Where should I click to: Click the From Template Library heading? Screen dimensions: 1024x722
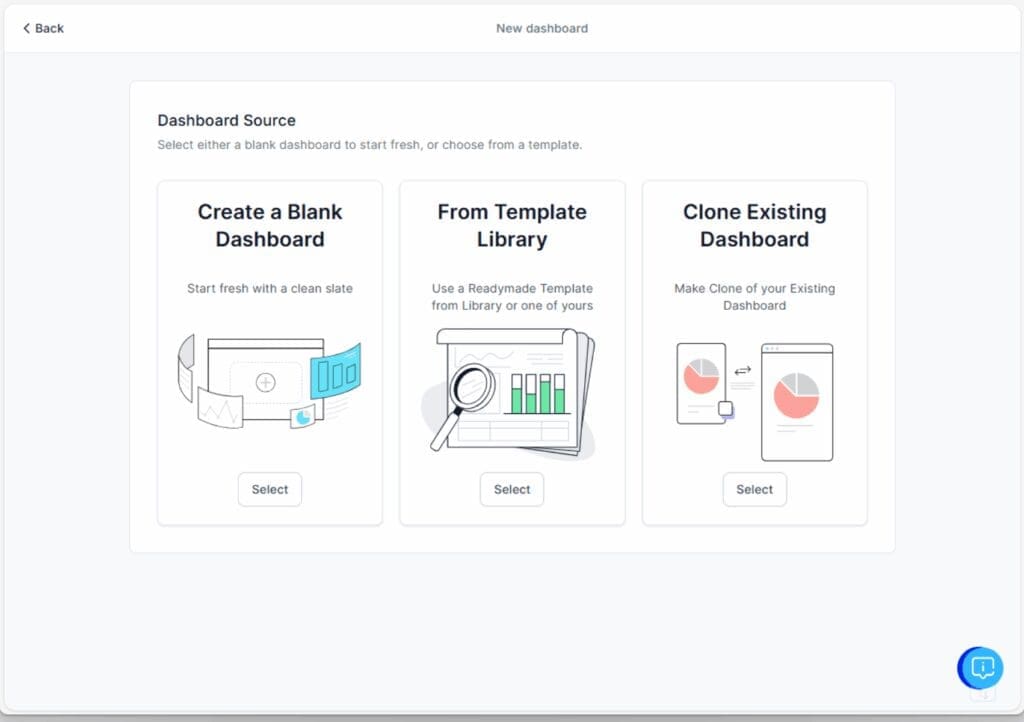pos(512,225)
